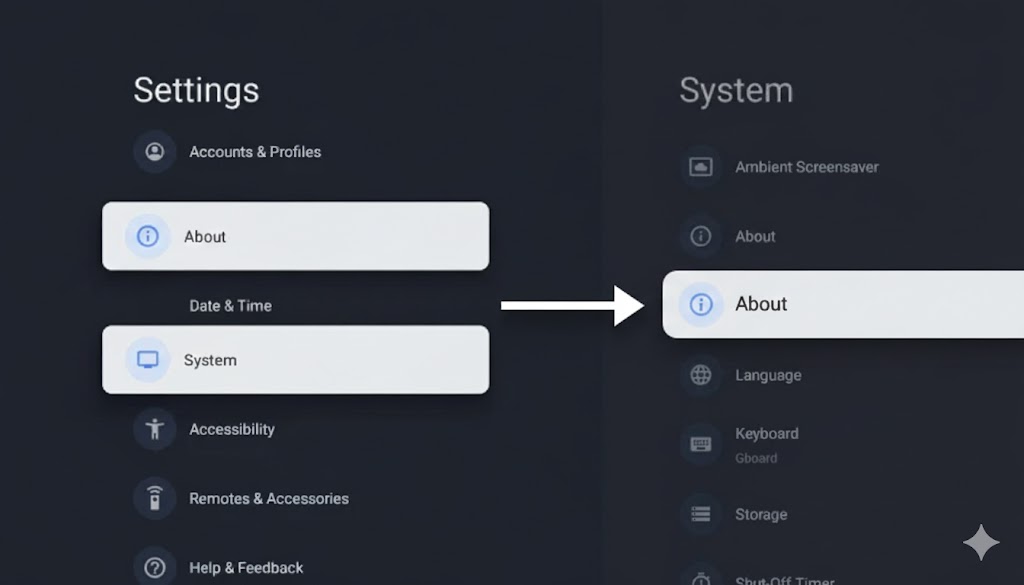Select the highlighted About card in Settings list
1024x585 pixels.
[x=295, y=236]
